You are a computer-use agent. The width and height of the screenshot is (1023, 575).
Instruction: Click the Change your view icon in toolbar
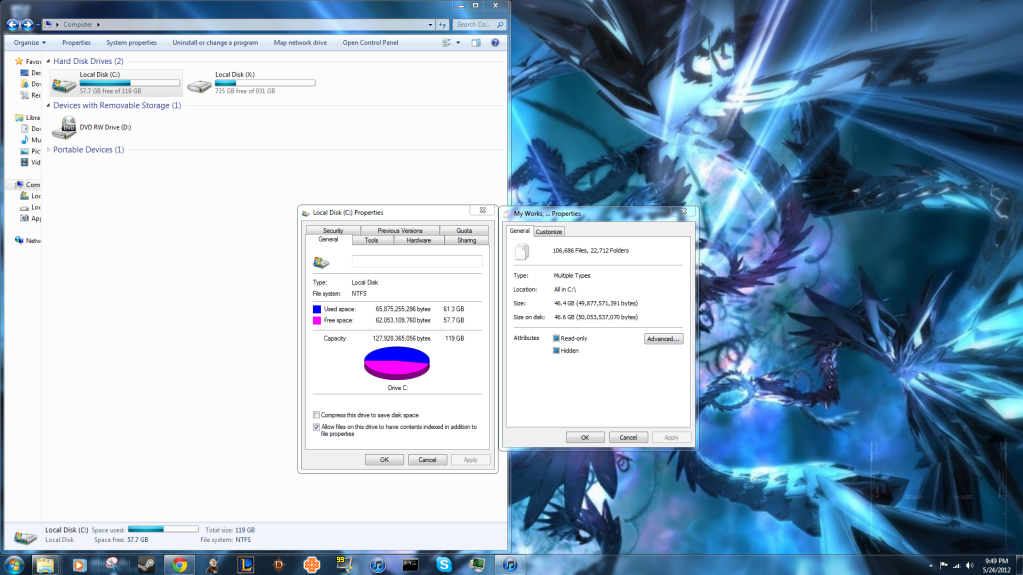tap(446, 43)
